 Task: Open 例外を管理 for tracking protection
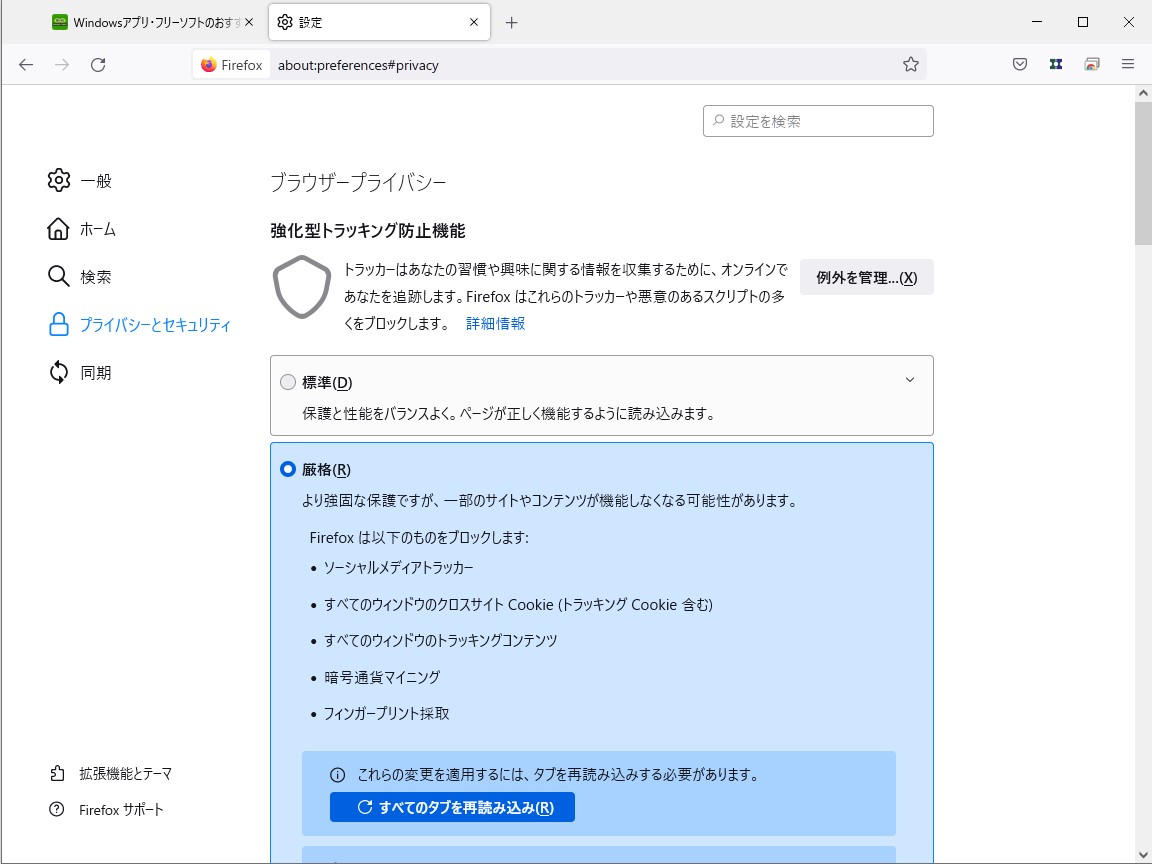[x=866, y=277]
